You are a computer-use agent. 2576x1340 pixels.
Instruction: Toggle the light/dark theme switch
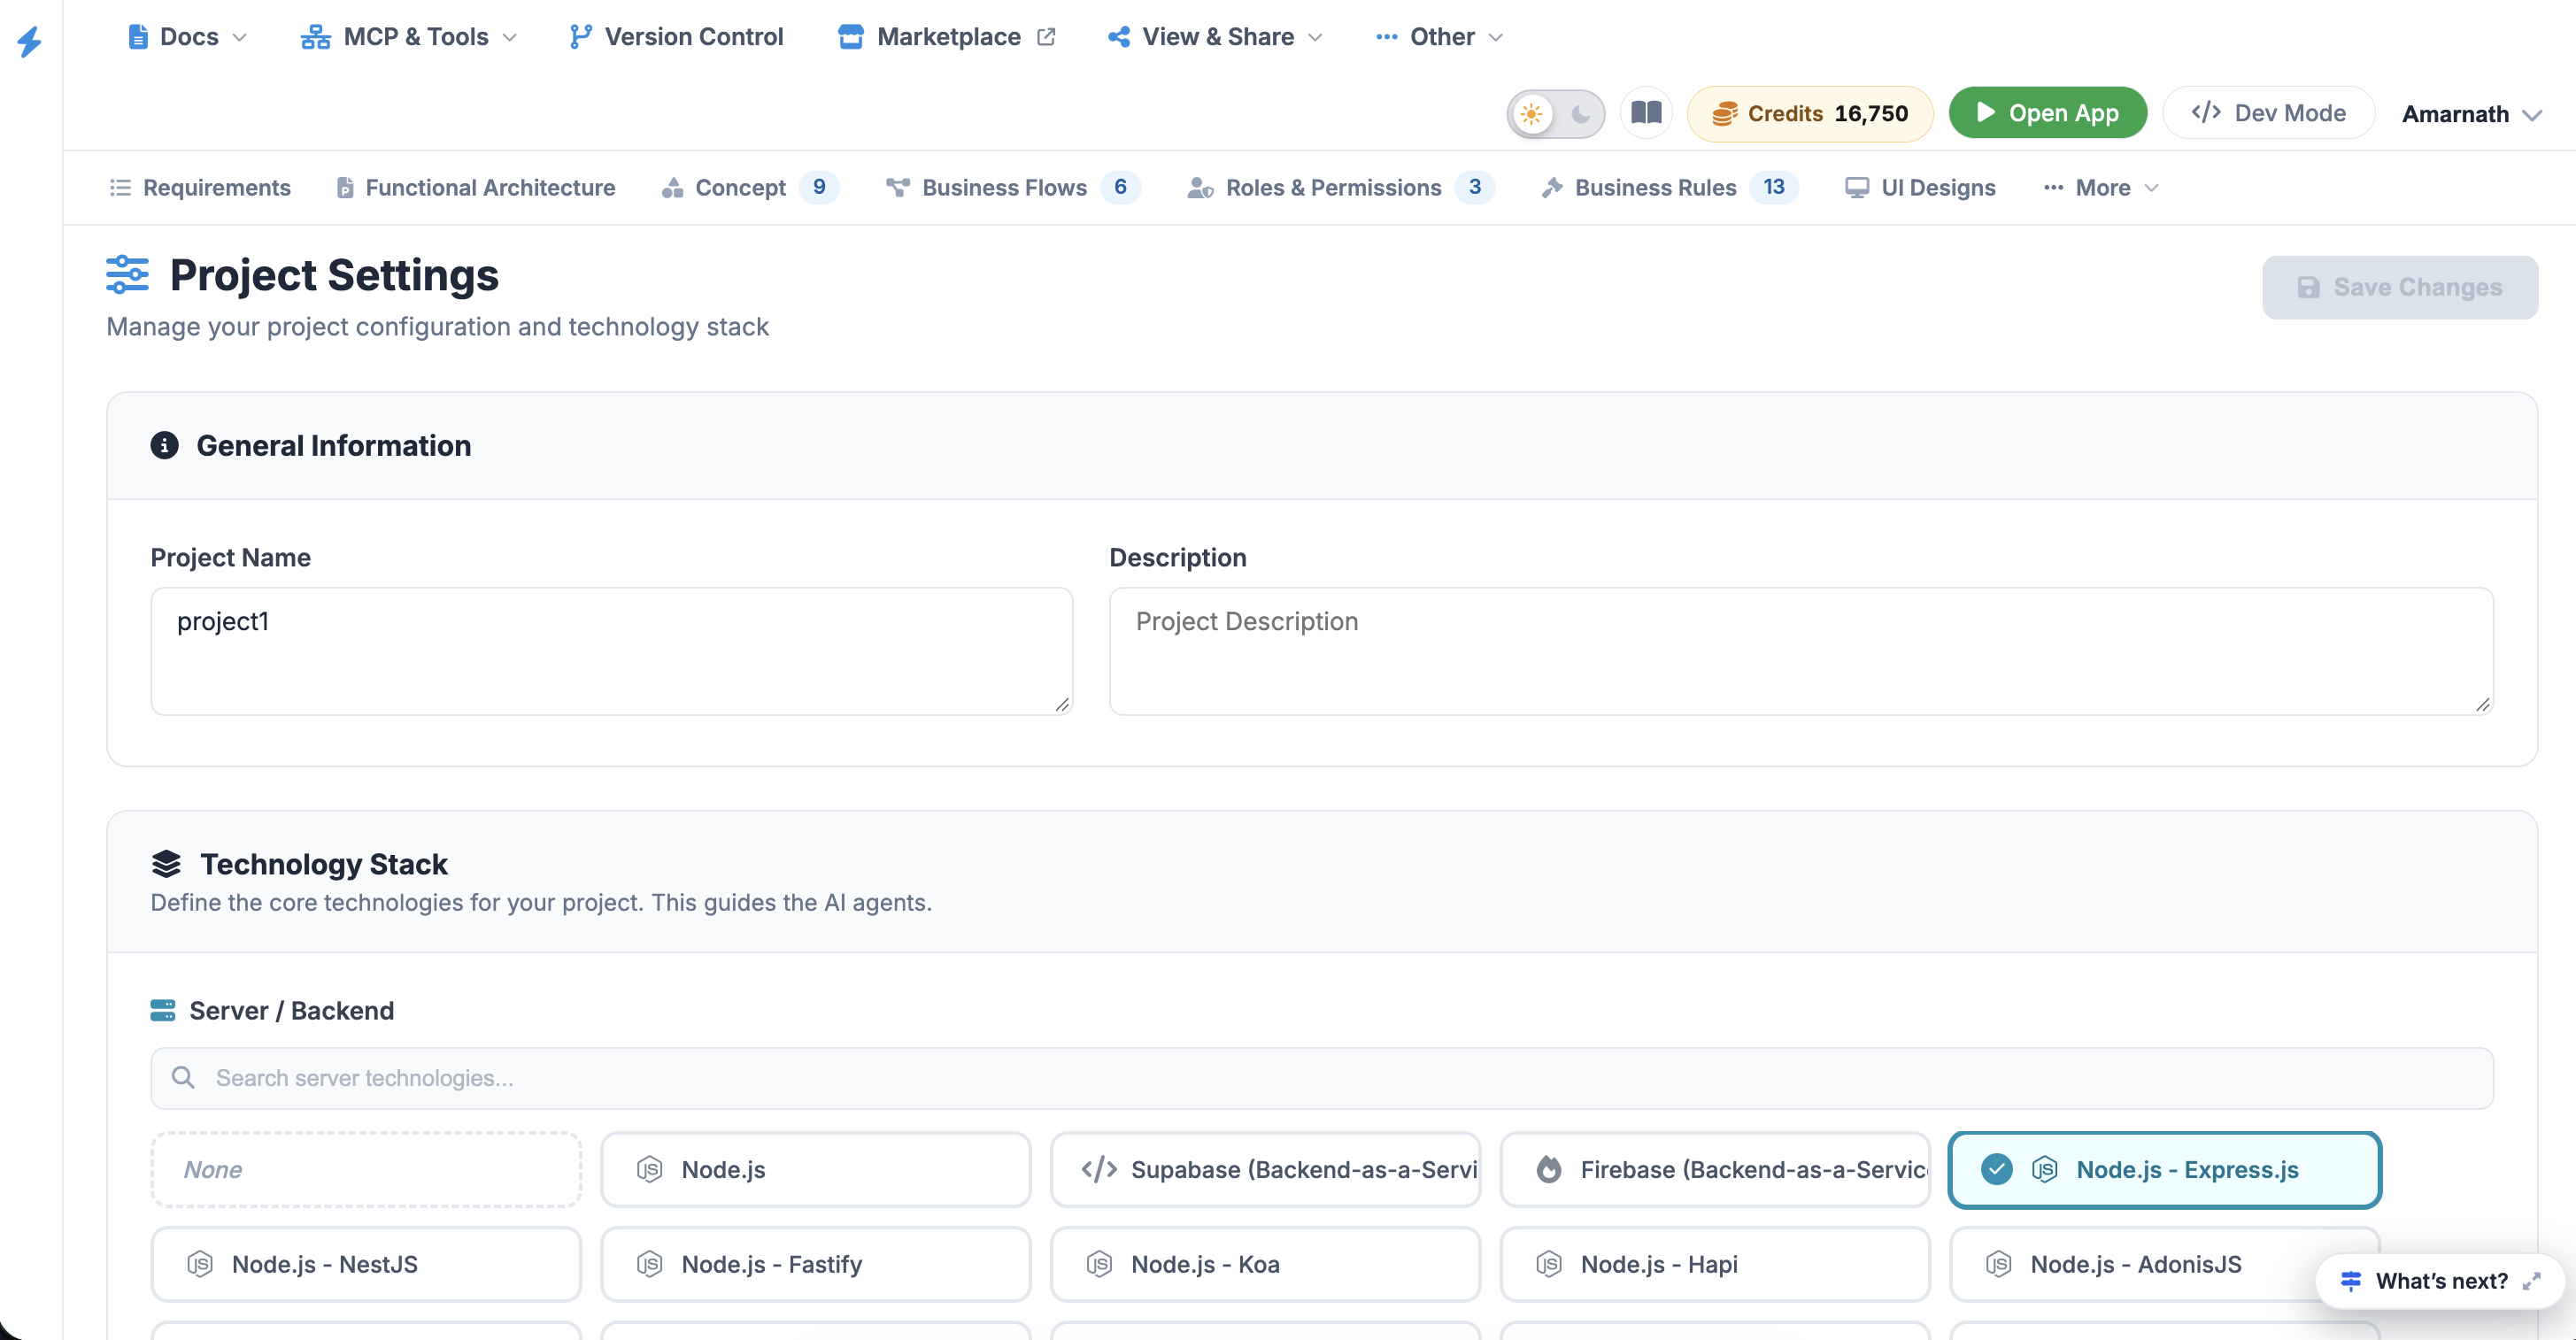point(1555,114)
